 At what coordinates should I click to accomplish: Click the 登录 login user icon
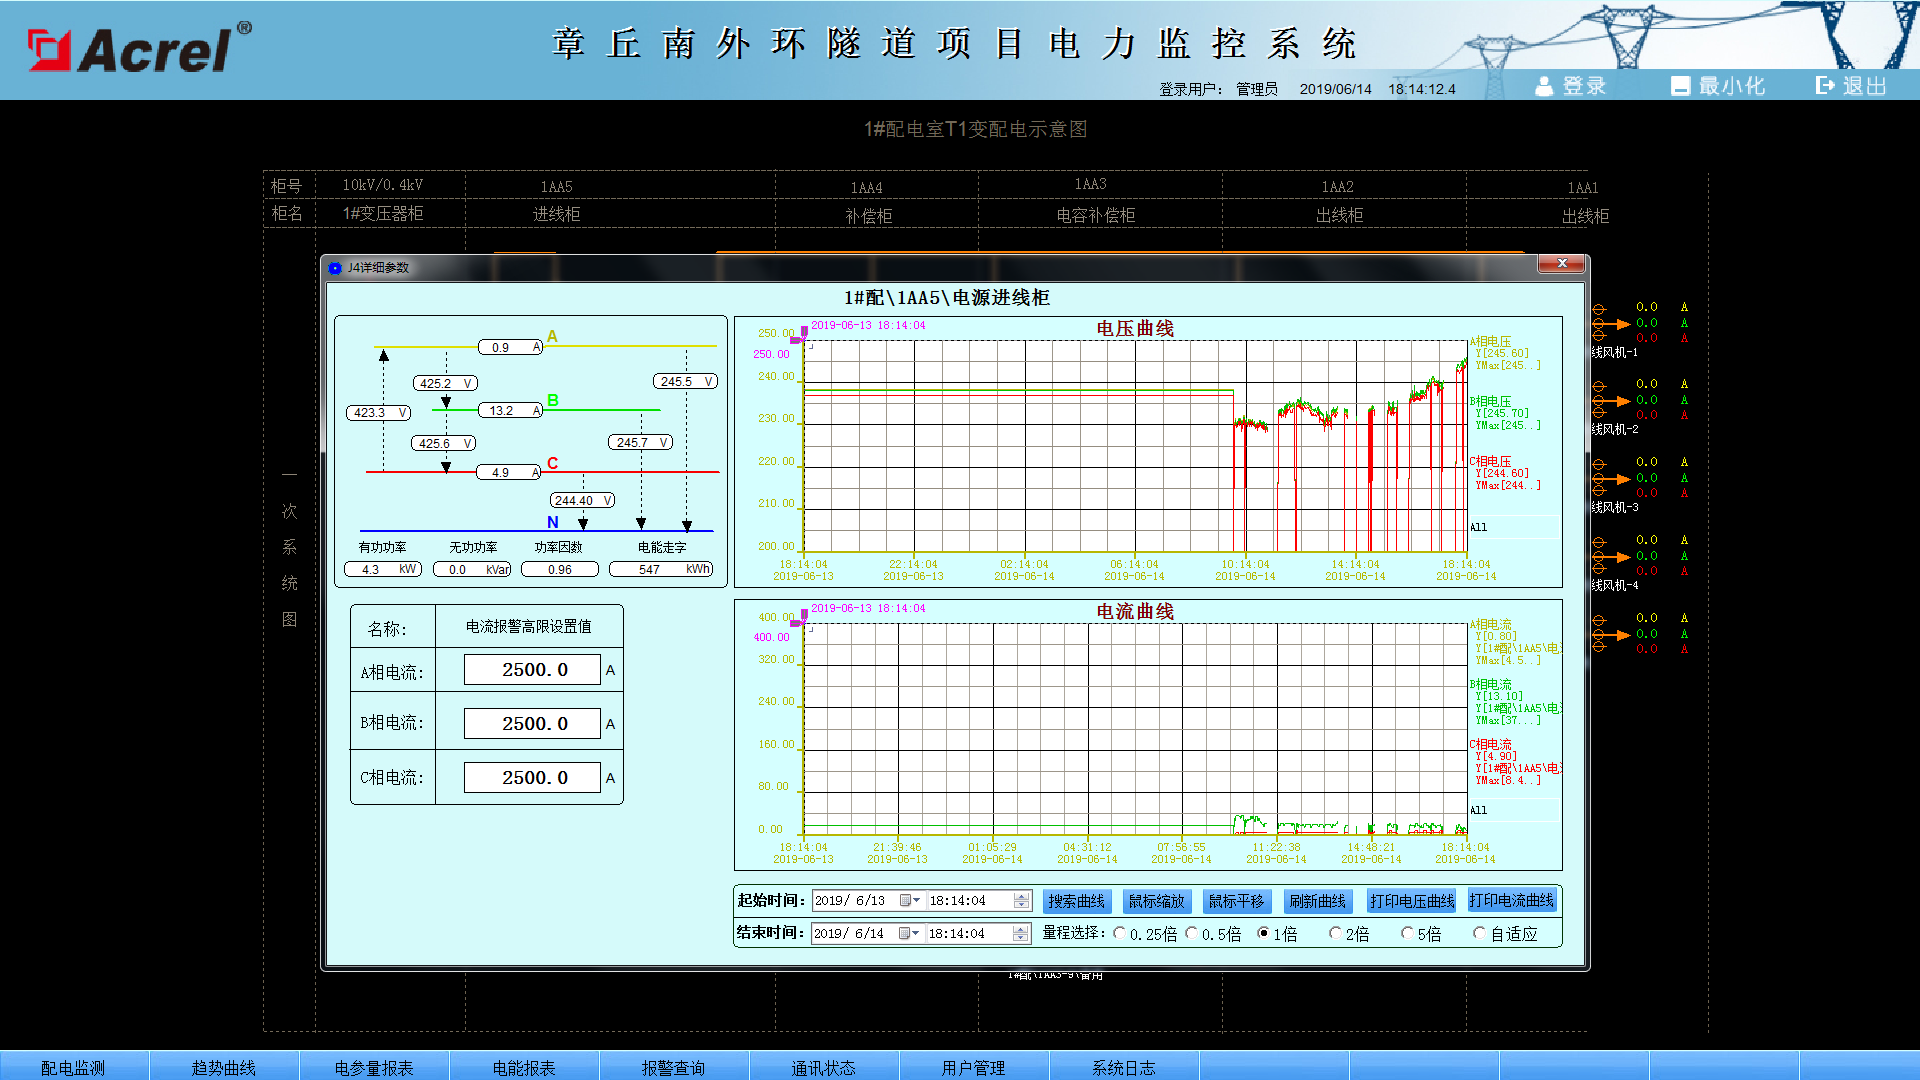tap(1544, 87)
